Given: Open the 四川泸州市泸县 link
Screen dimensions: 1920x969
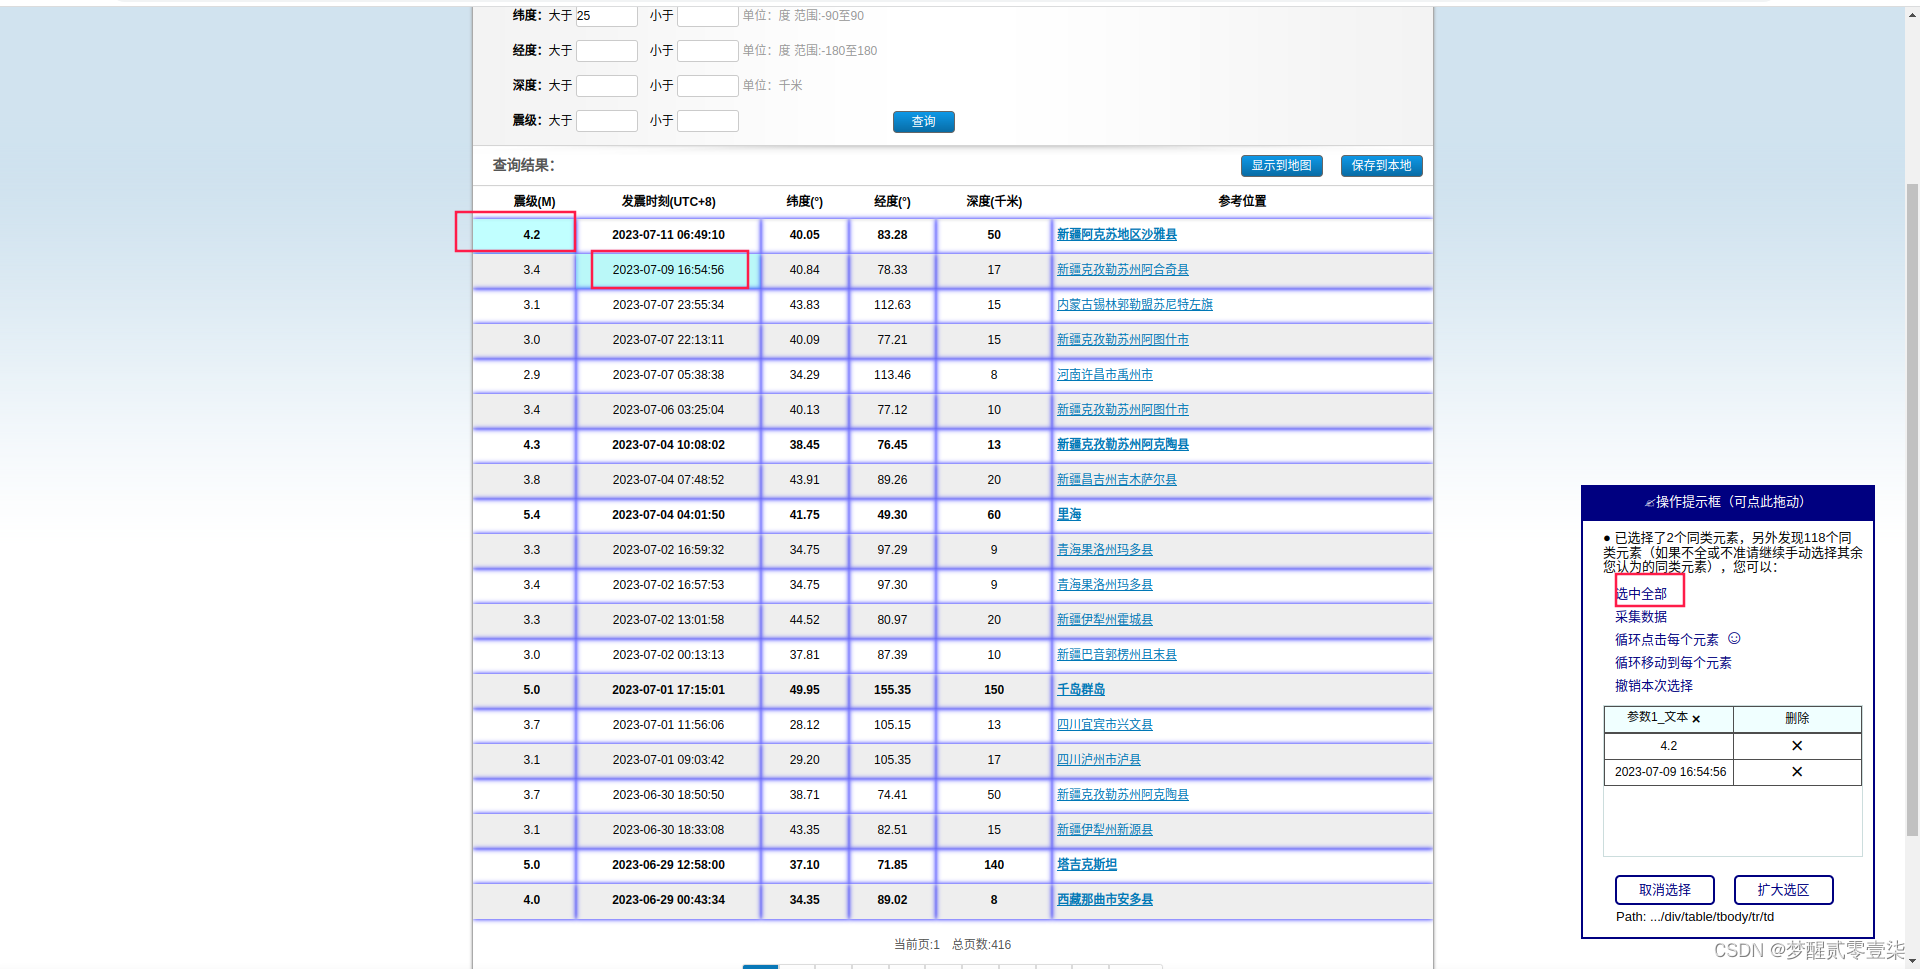Looking at the screenshot, I should pyautogui.click(x=1098, y=760).
